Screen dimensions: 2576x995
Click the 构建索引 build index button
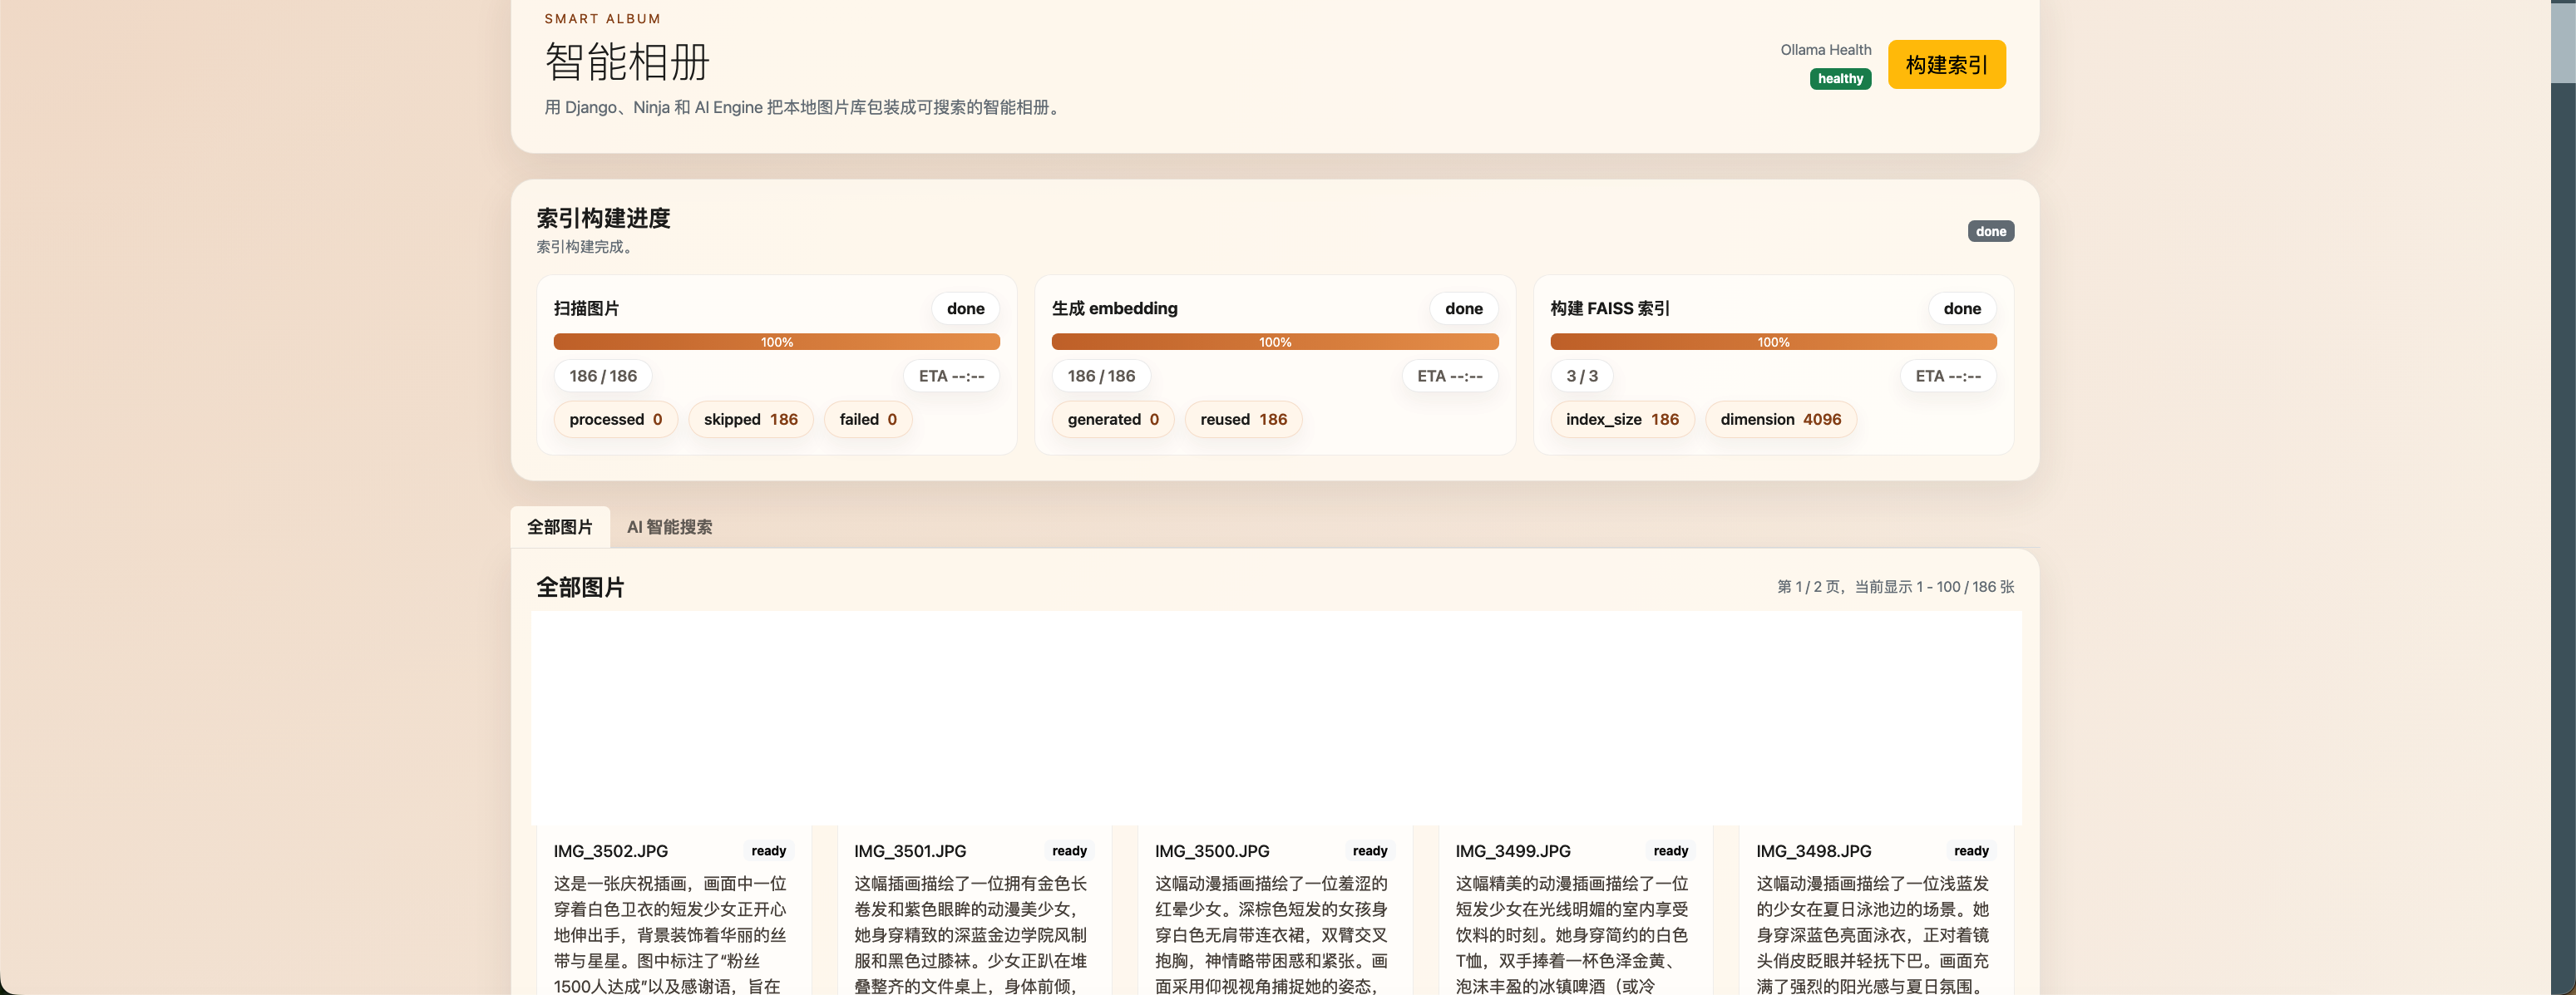pyautogui.click(x=1946, y=65)
